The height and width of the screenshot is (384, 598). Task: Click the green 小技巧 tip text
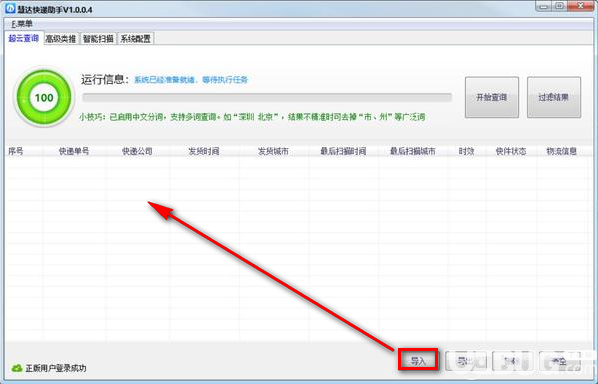click(252, 117)
